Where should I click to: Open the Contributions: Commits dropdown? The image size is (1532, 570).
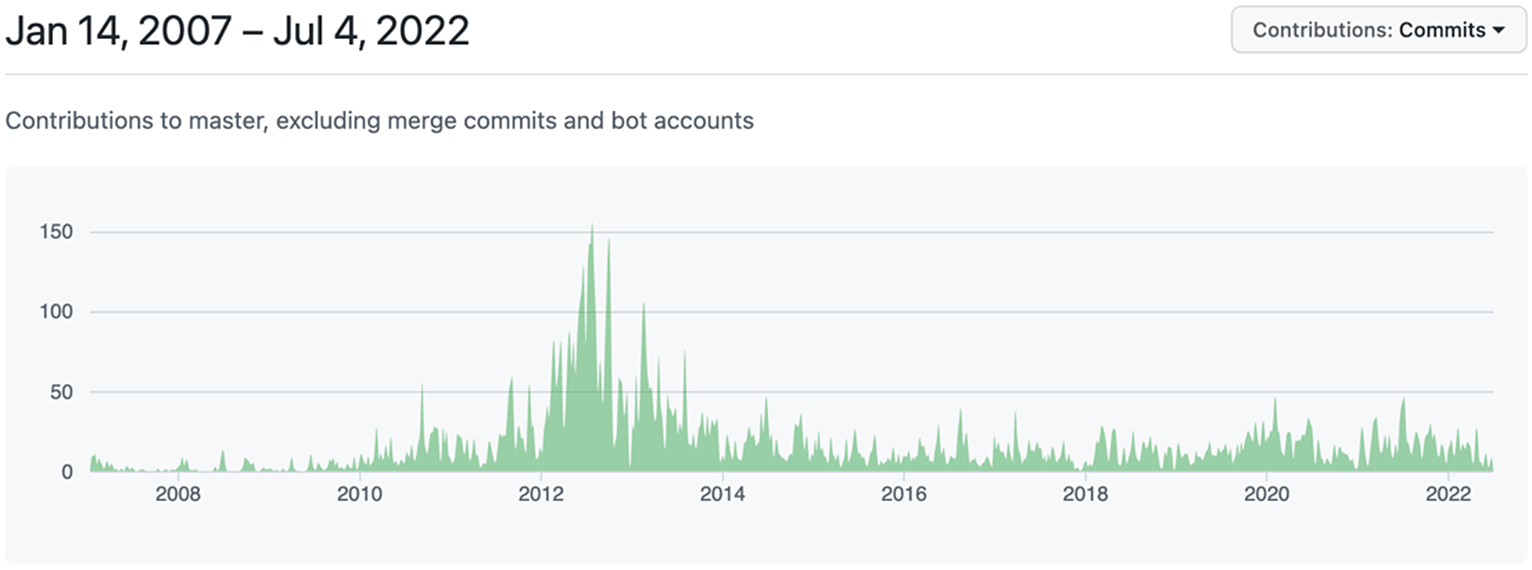coord(1378,30)
